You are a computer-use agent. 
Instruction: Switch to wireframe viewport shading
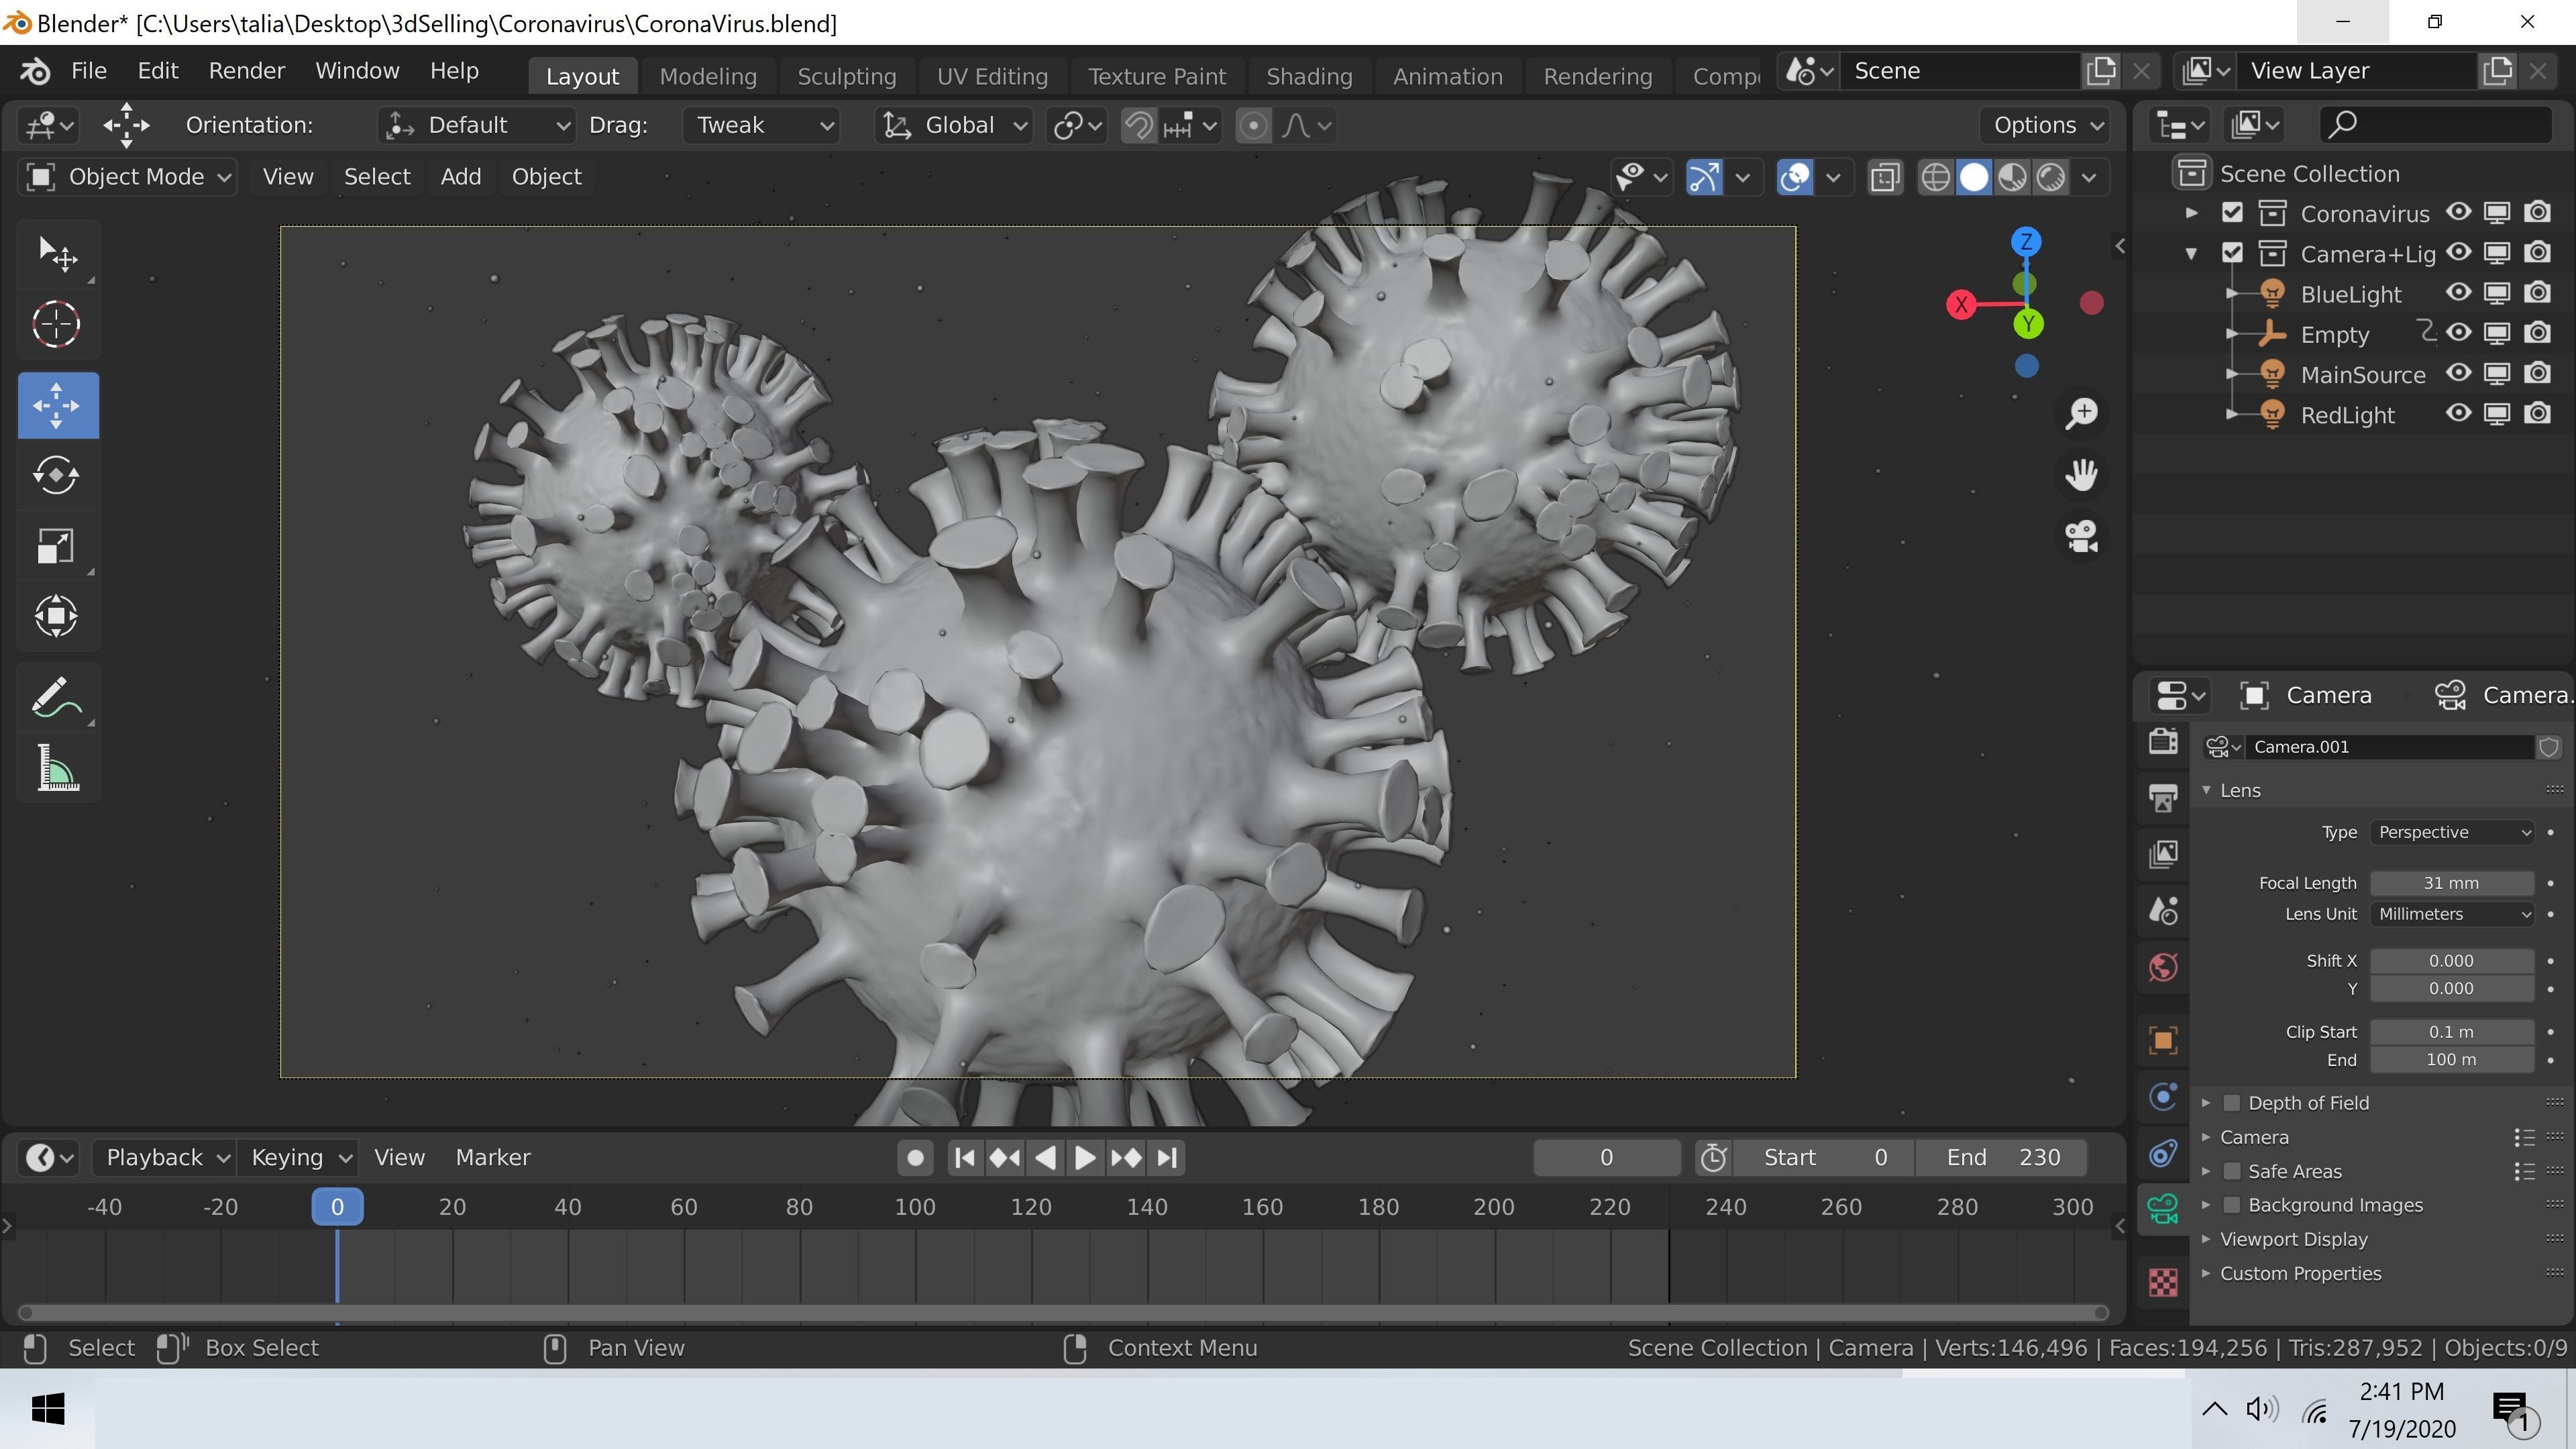1935,177
